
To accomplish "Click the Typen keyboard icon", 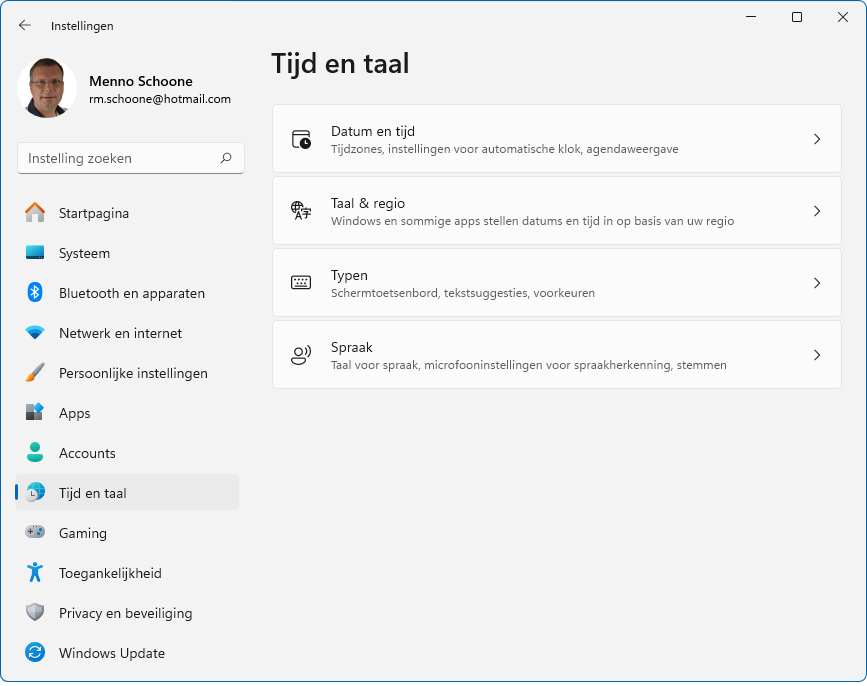I will pos(301,283).
